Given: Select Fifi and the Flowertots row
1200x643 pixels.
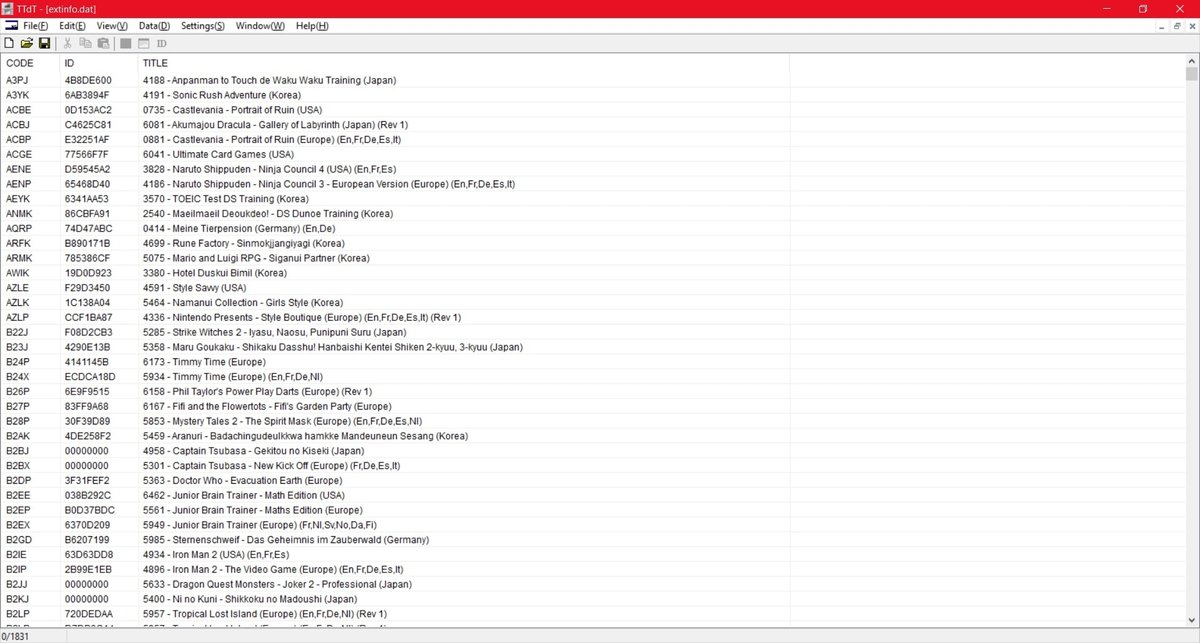Looking at the screenshot, I should coord(592,406).
